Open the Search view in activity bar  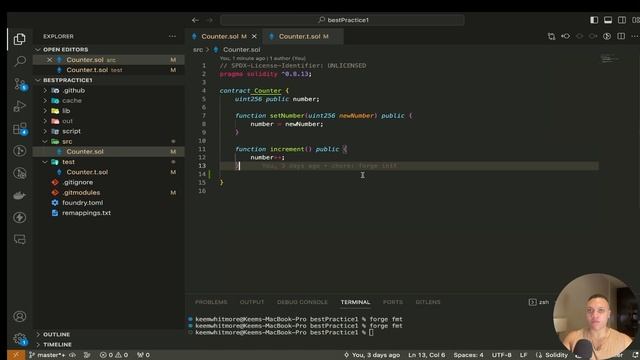coord(19,61)
